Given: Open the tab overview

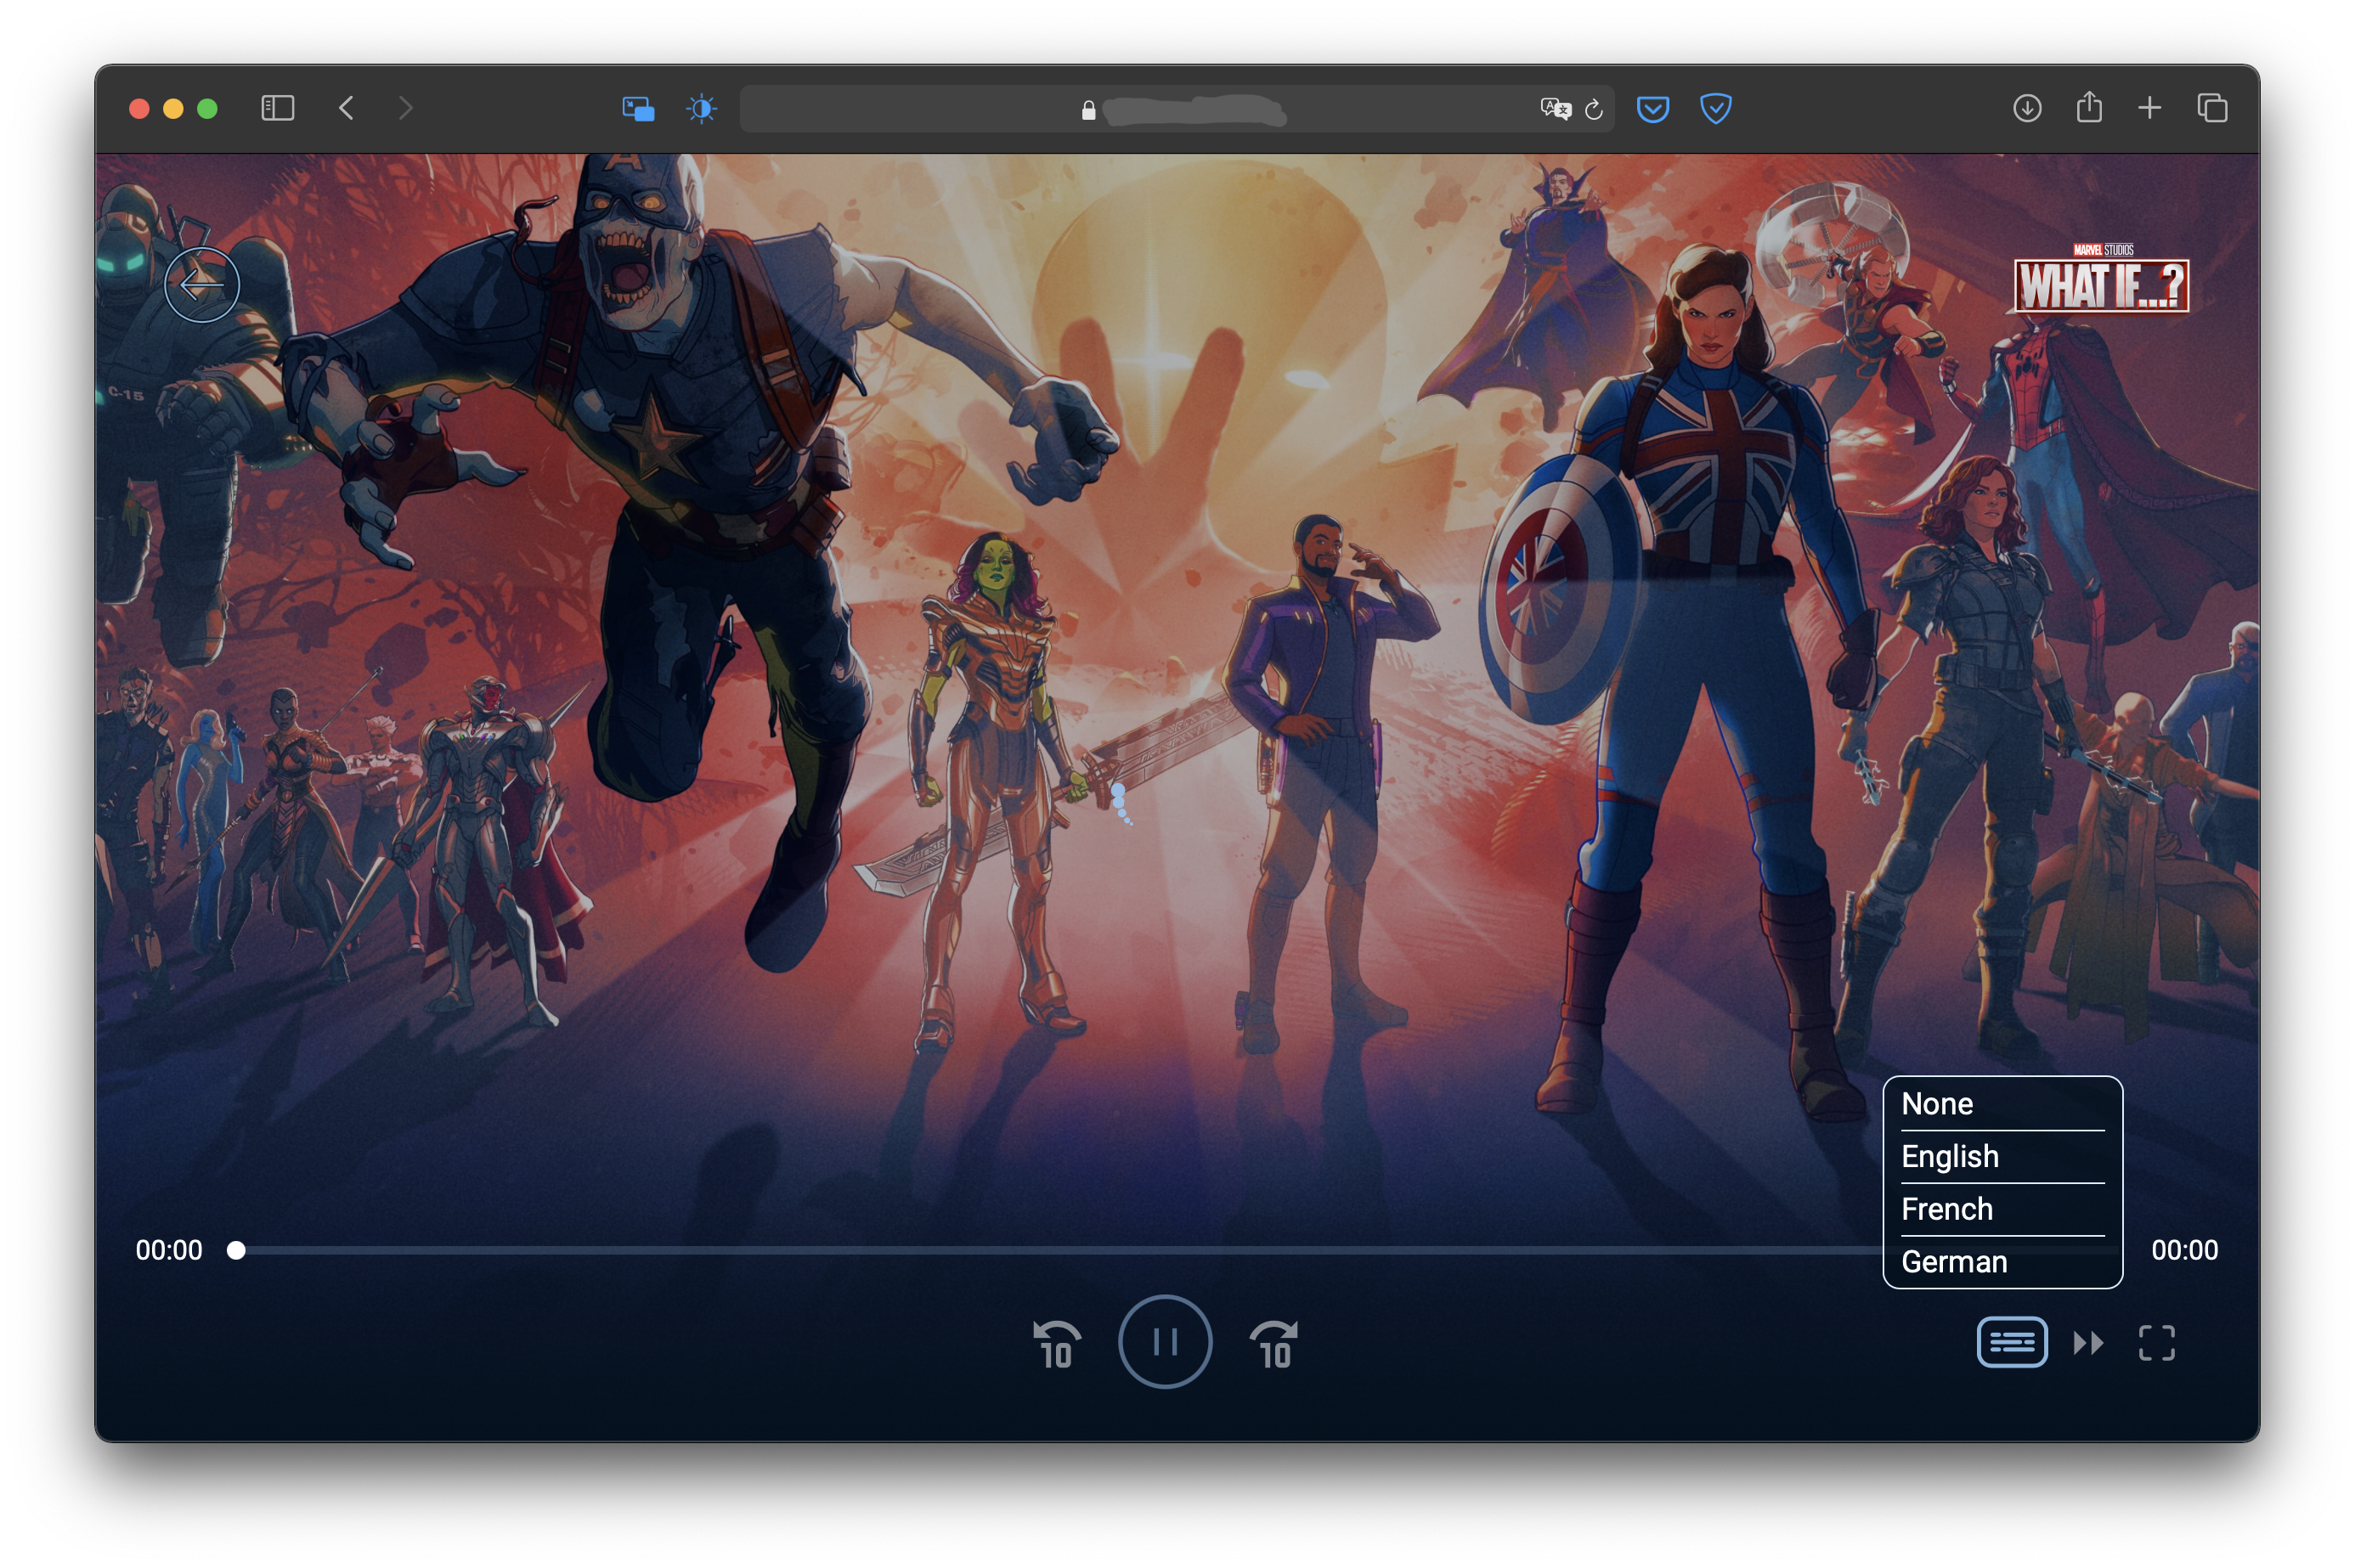Looking at the screenshot, I should 2211,108.
